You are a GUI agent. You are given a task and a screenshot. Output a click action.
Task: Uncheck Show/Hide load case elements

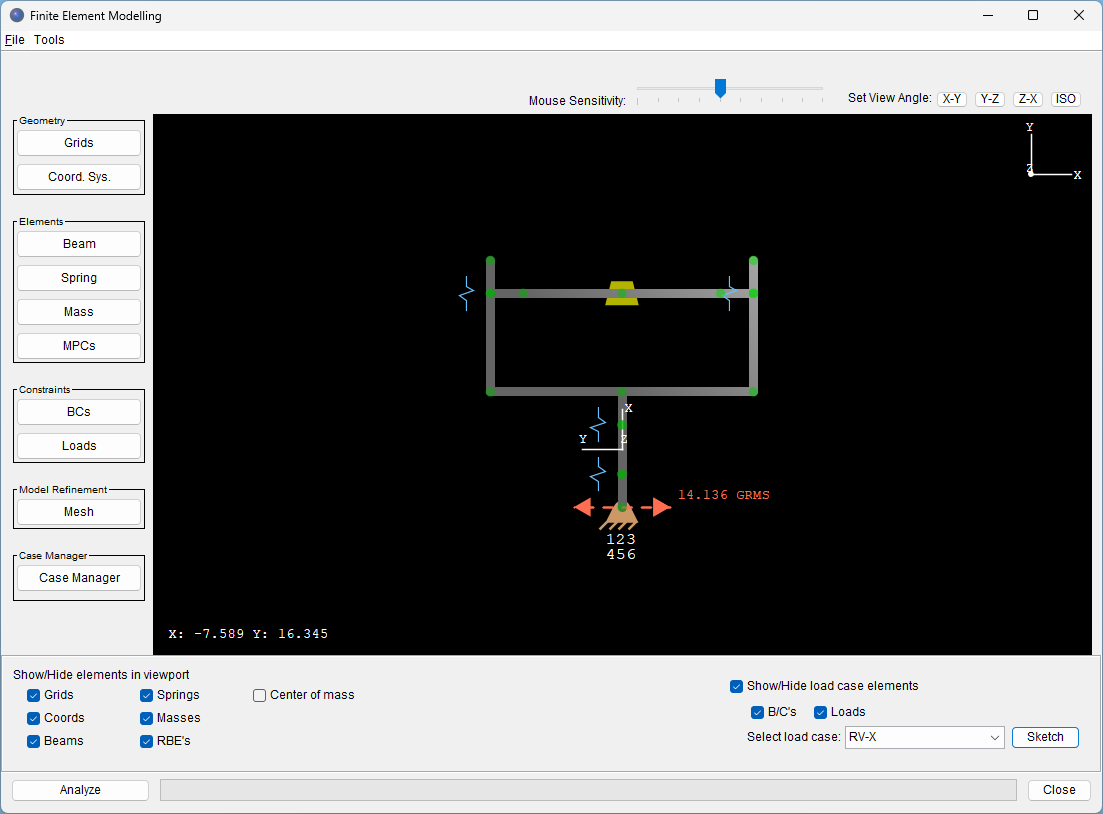point(737,686)
